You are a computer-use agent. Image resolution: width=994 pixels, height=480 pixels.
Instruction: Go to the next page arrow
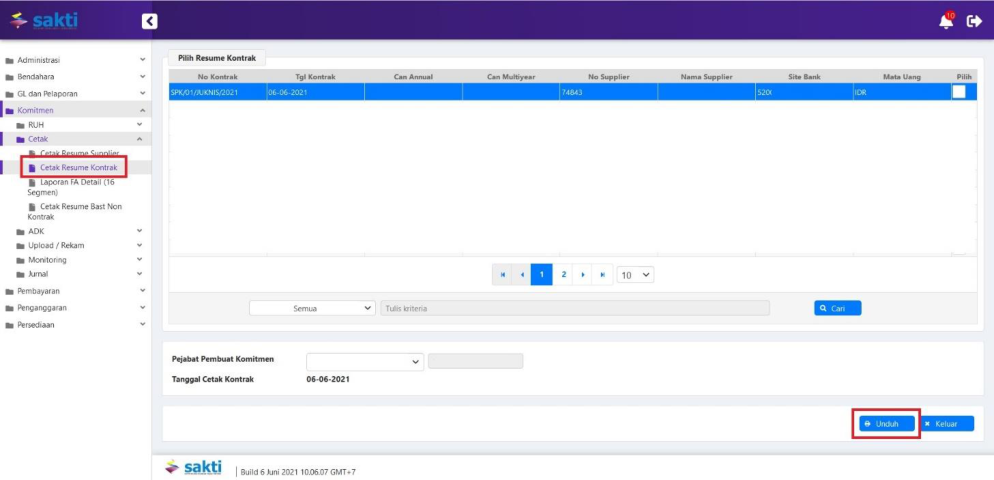(583, 275)
